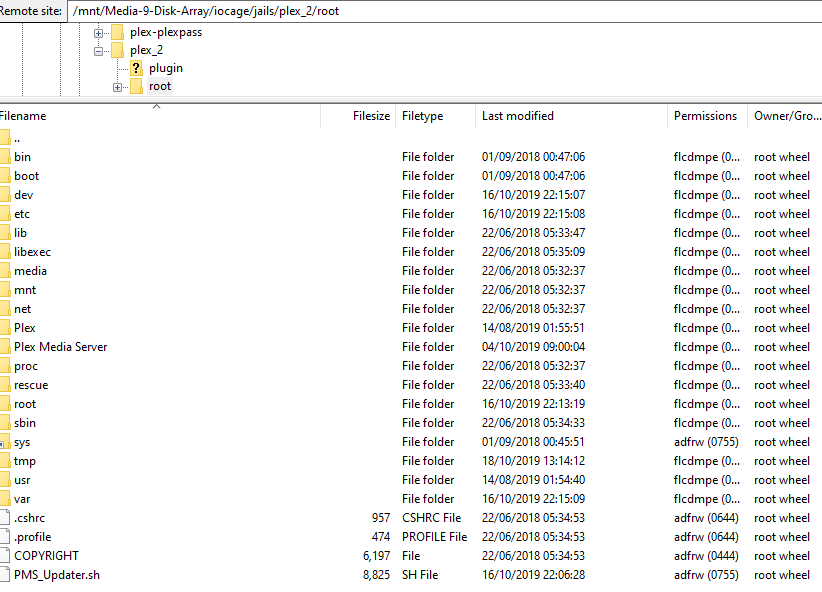This screenshot has height=592, width=822.
Task: Select the lib folder row
Action: click(411, 233)
